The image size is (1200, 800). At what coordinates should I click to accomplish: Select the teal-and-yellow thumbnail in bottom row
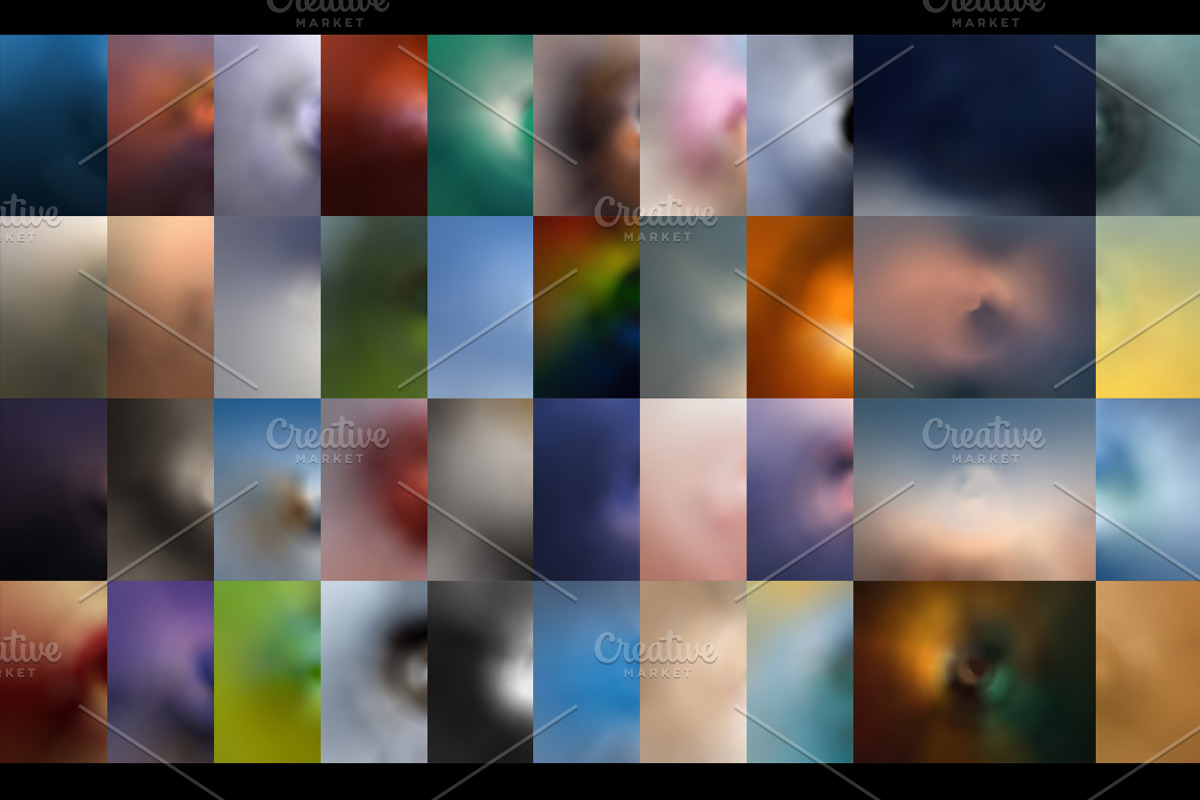pos(800,672)
